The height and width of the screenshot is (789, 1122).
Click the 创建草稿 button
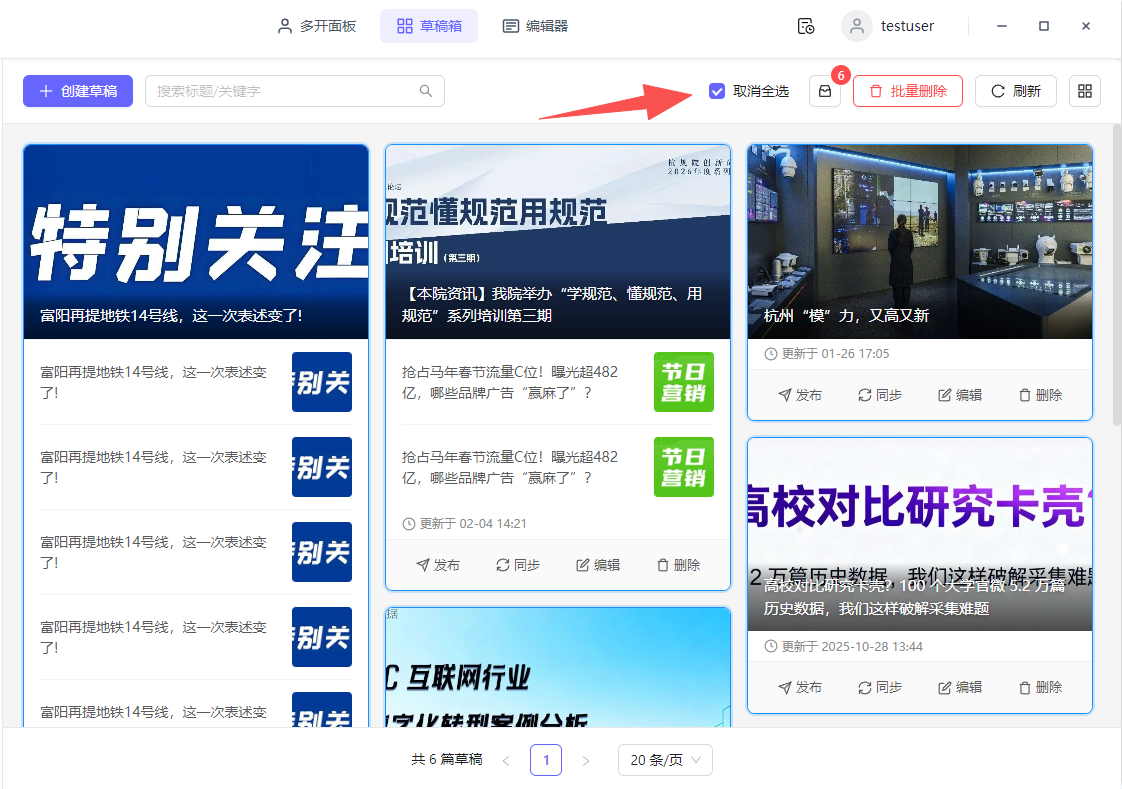[78, 91]
